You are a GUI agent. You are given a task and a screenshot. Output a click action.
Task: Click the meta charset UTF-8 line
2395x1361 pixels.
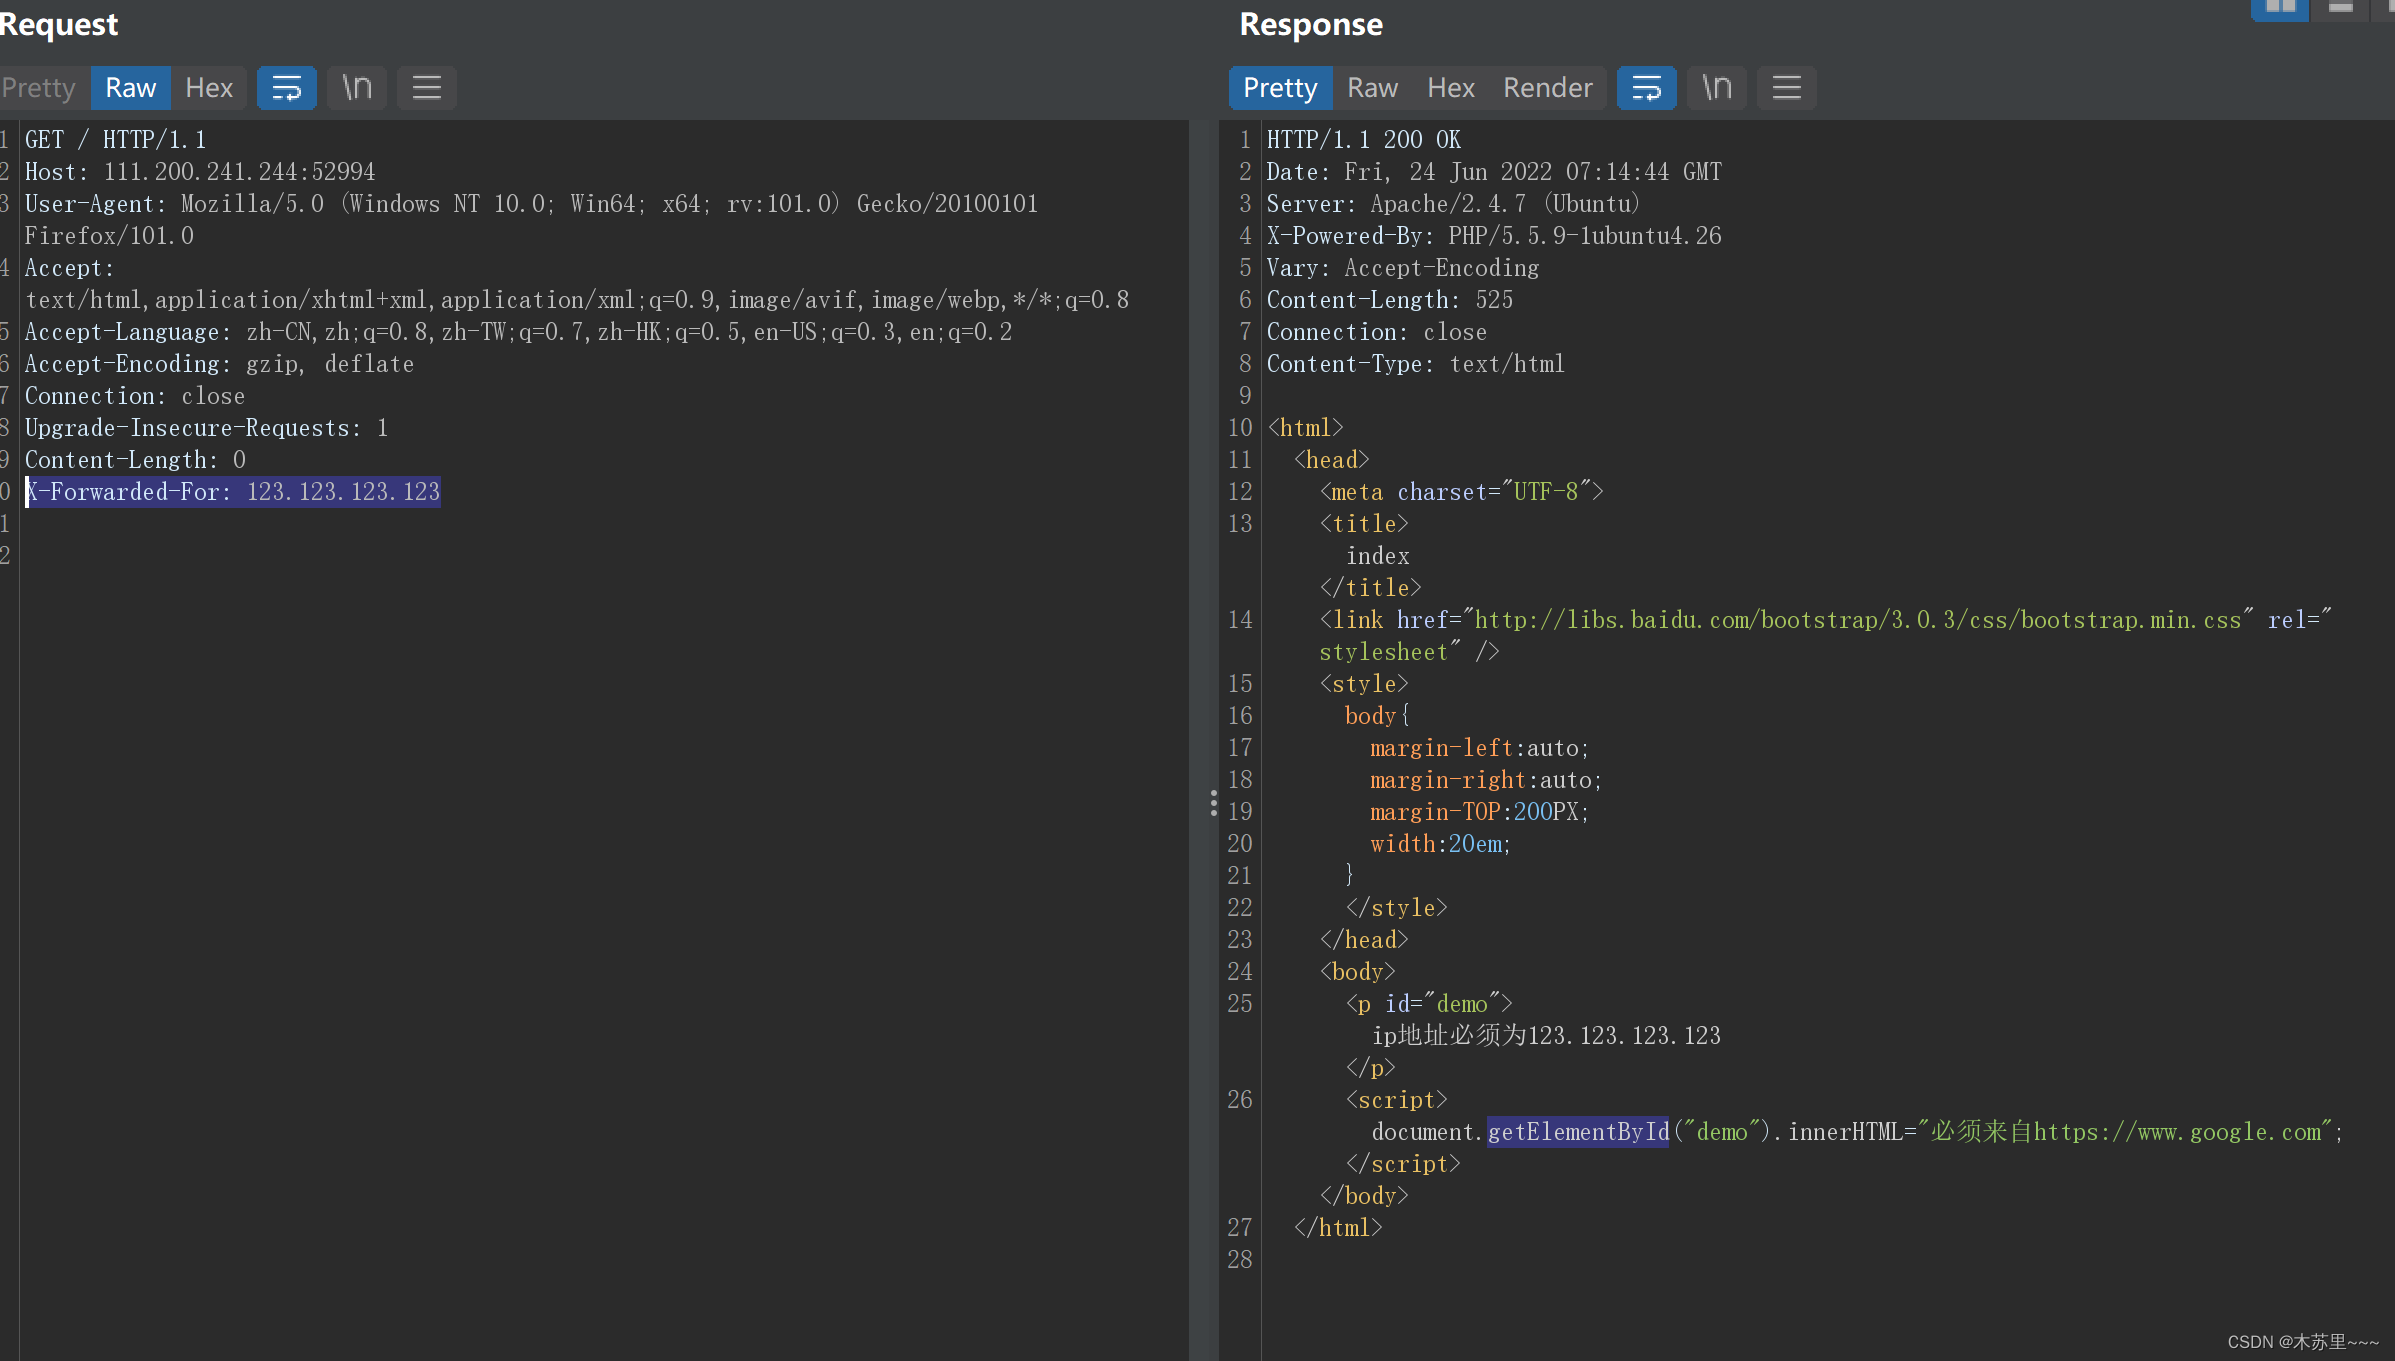[x=1461, y=492]
